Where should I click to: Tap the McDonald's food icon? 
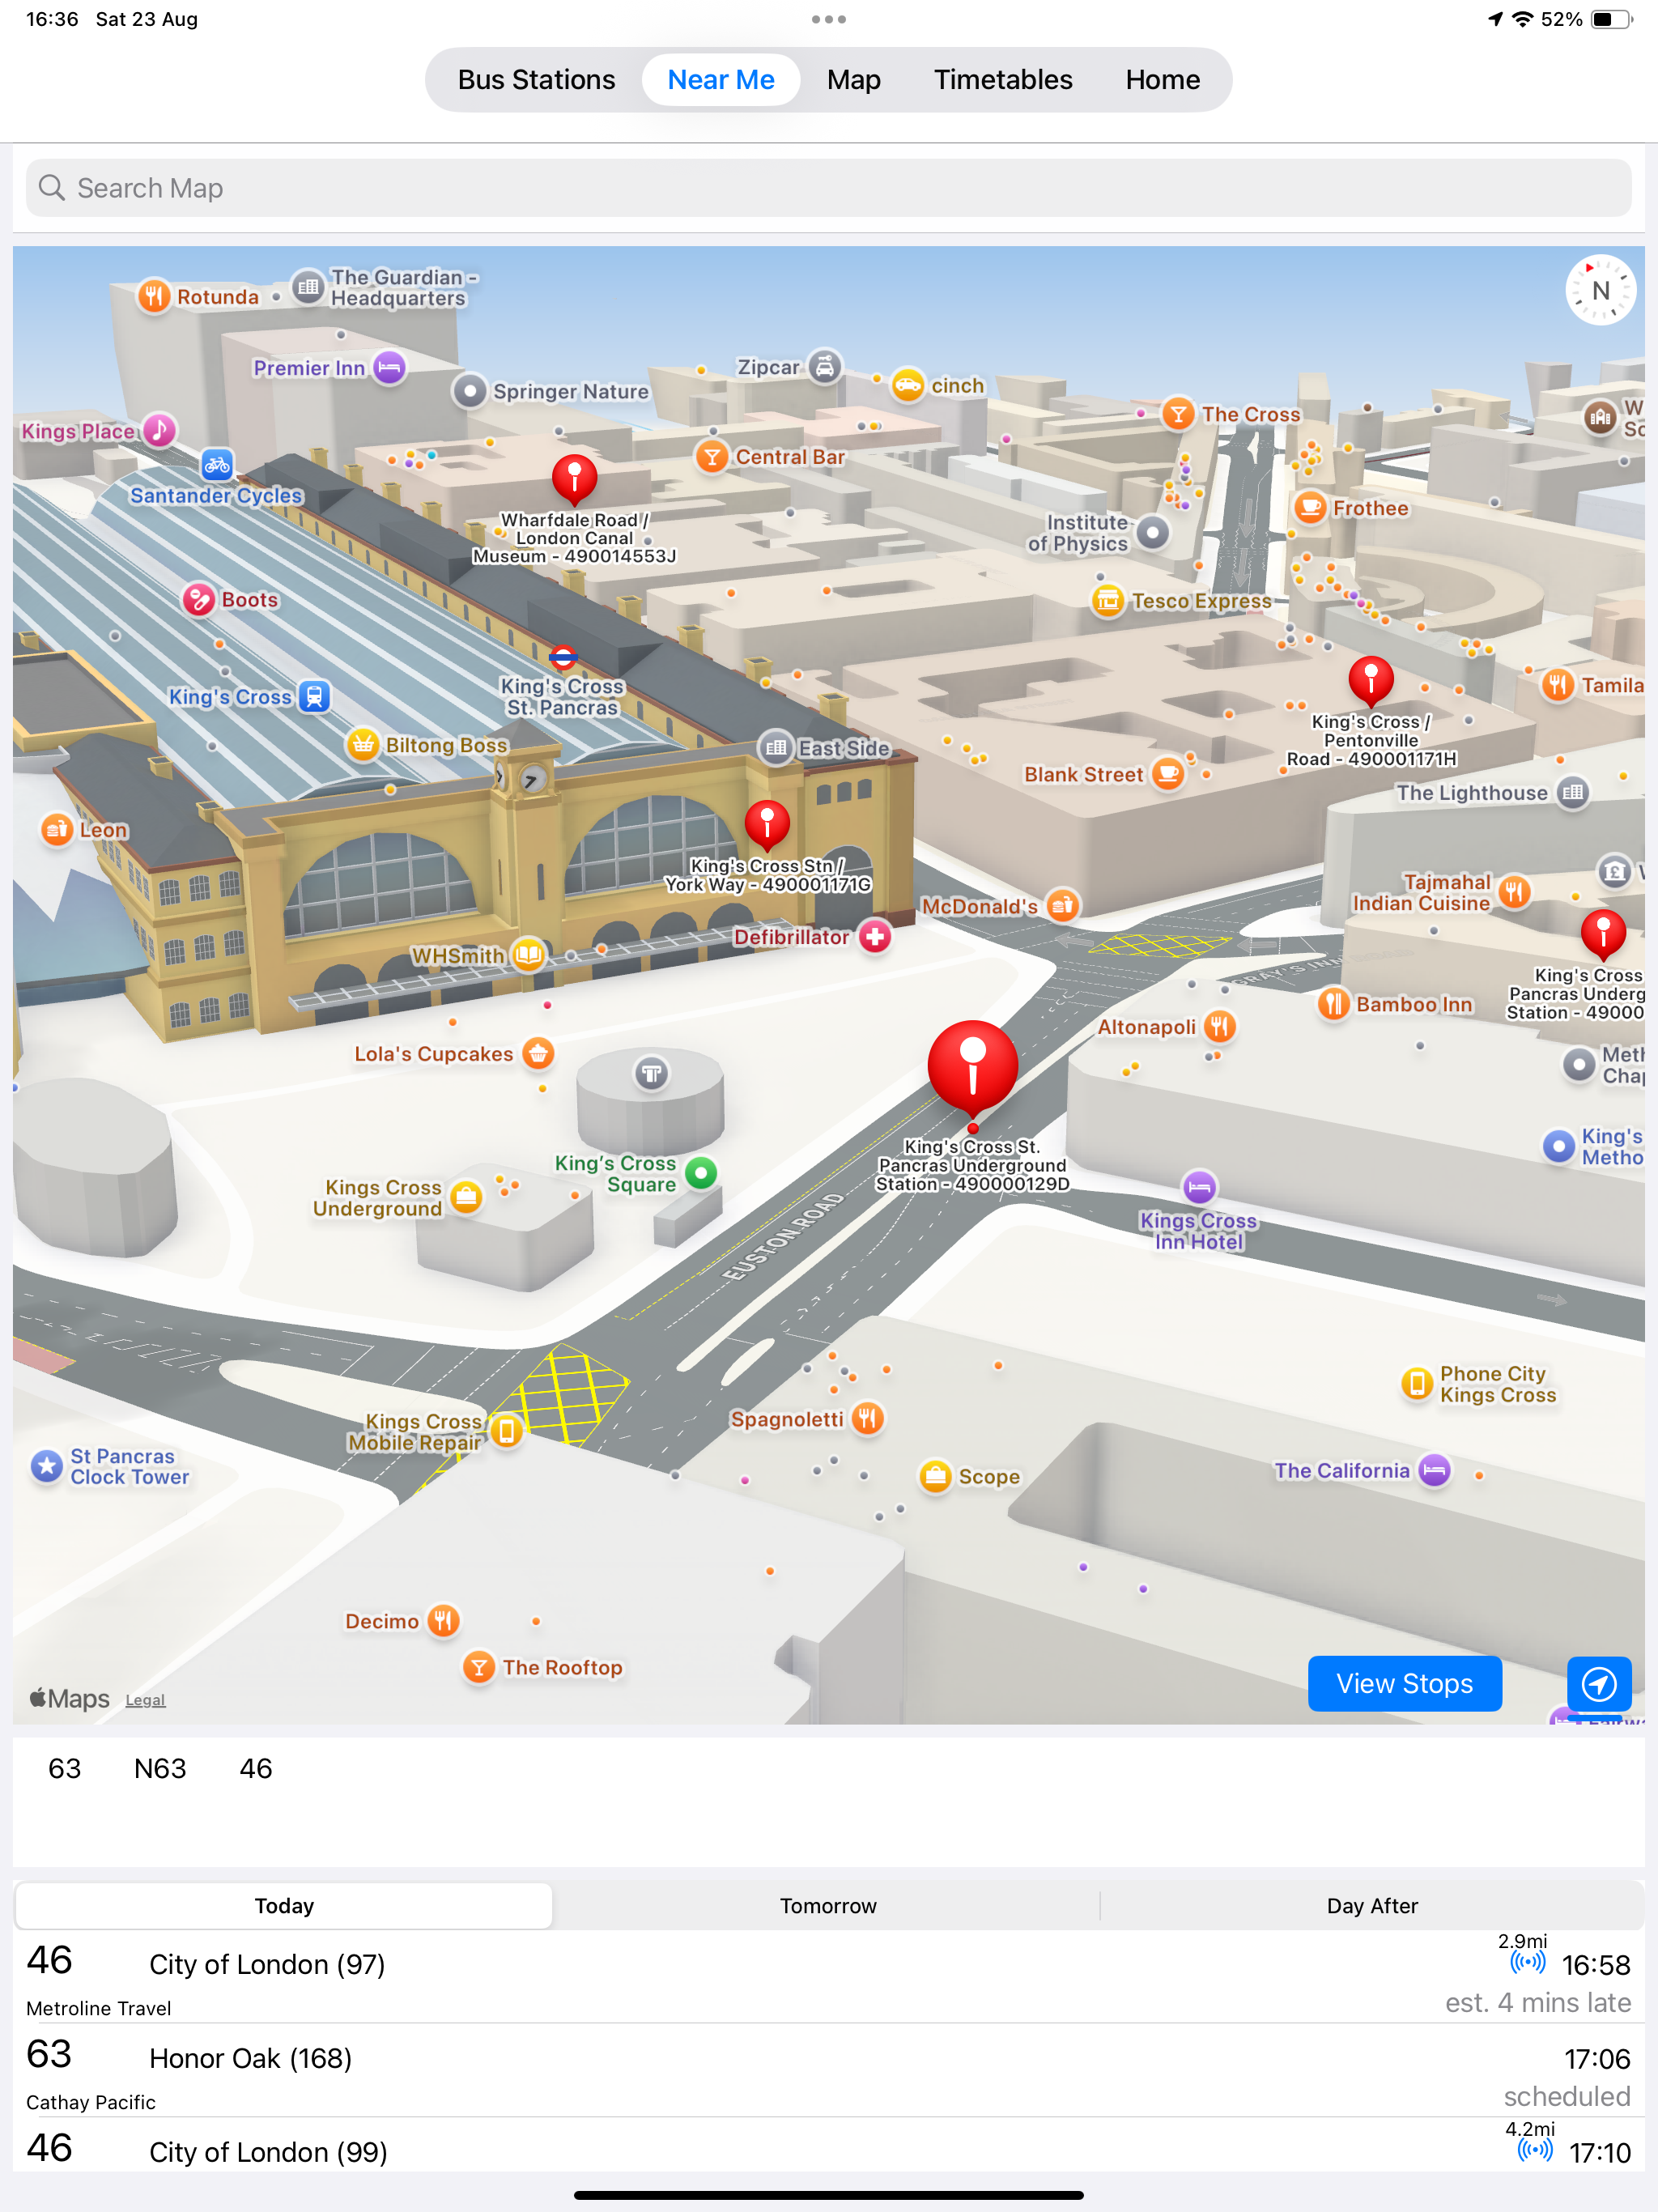tap(1062, 906)
